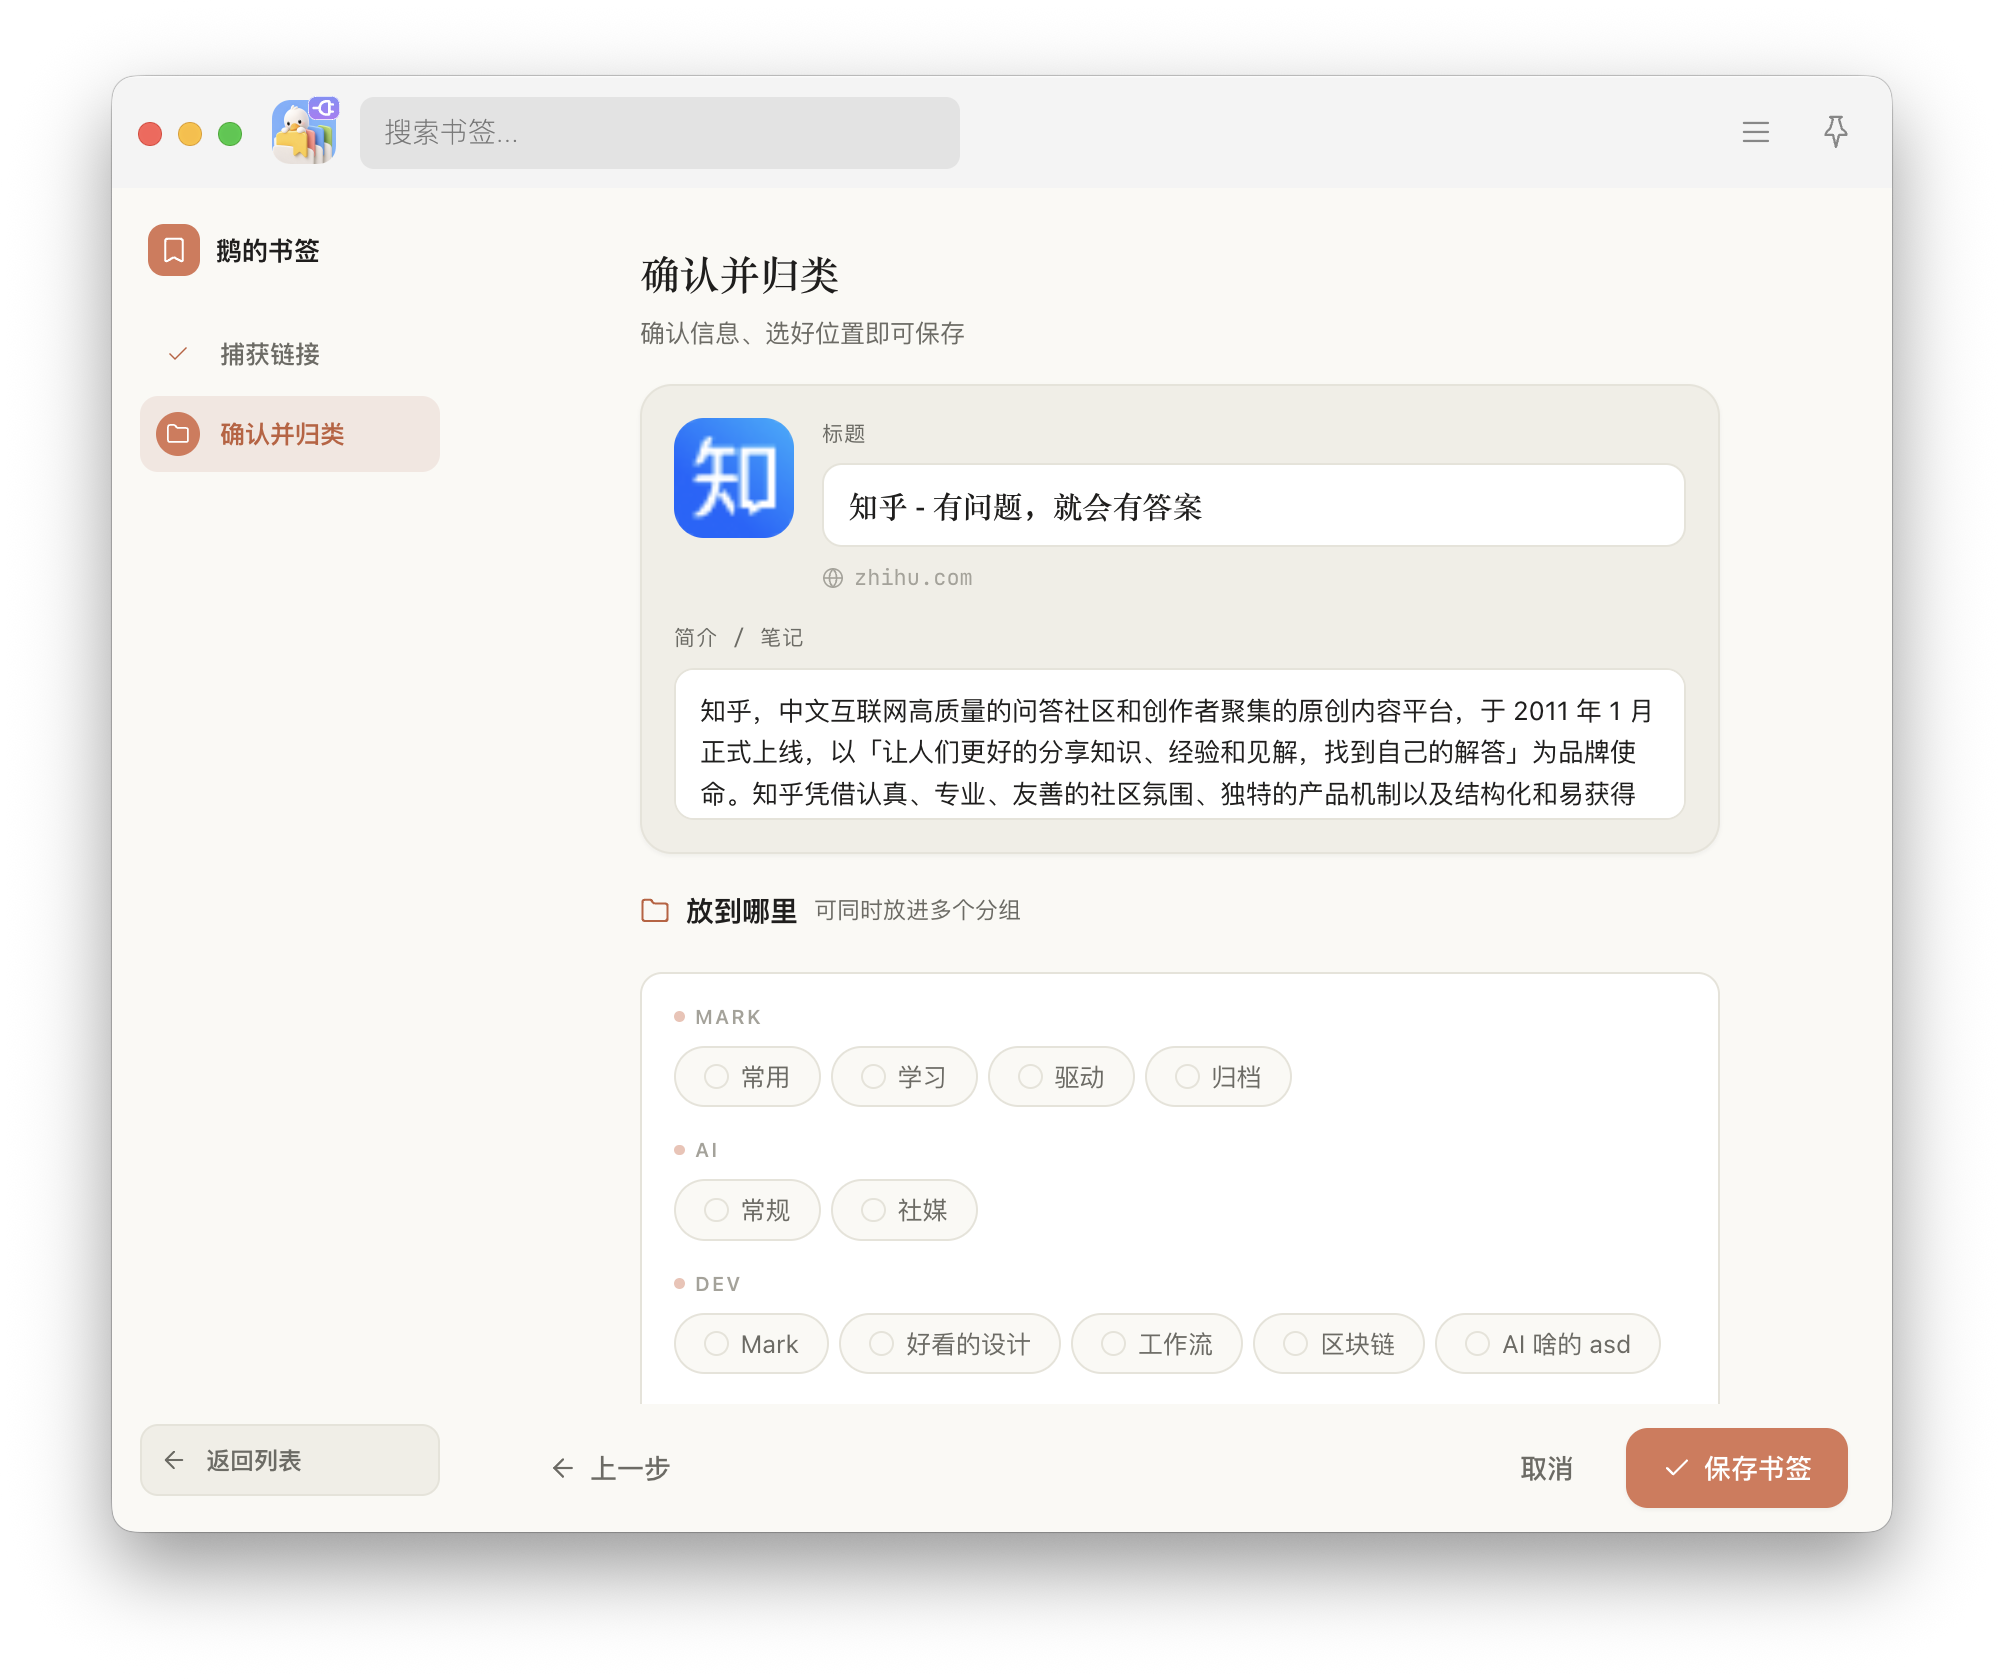Click the checkmark icon next to 捕获链接

[x=178, y=354]
